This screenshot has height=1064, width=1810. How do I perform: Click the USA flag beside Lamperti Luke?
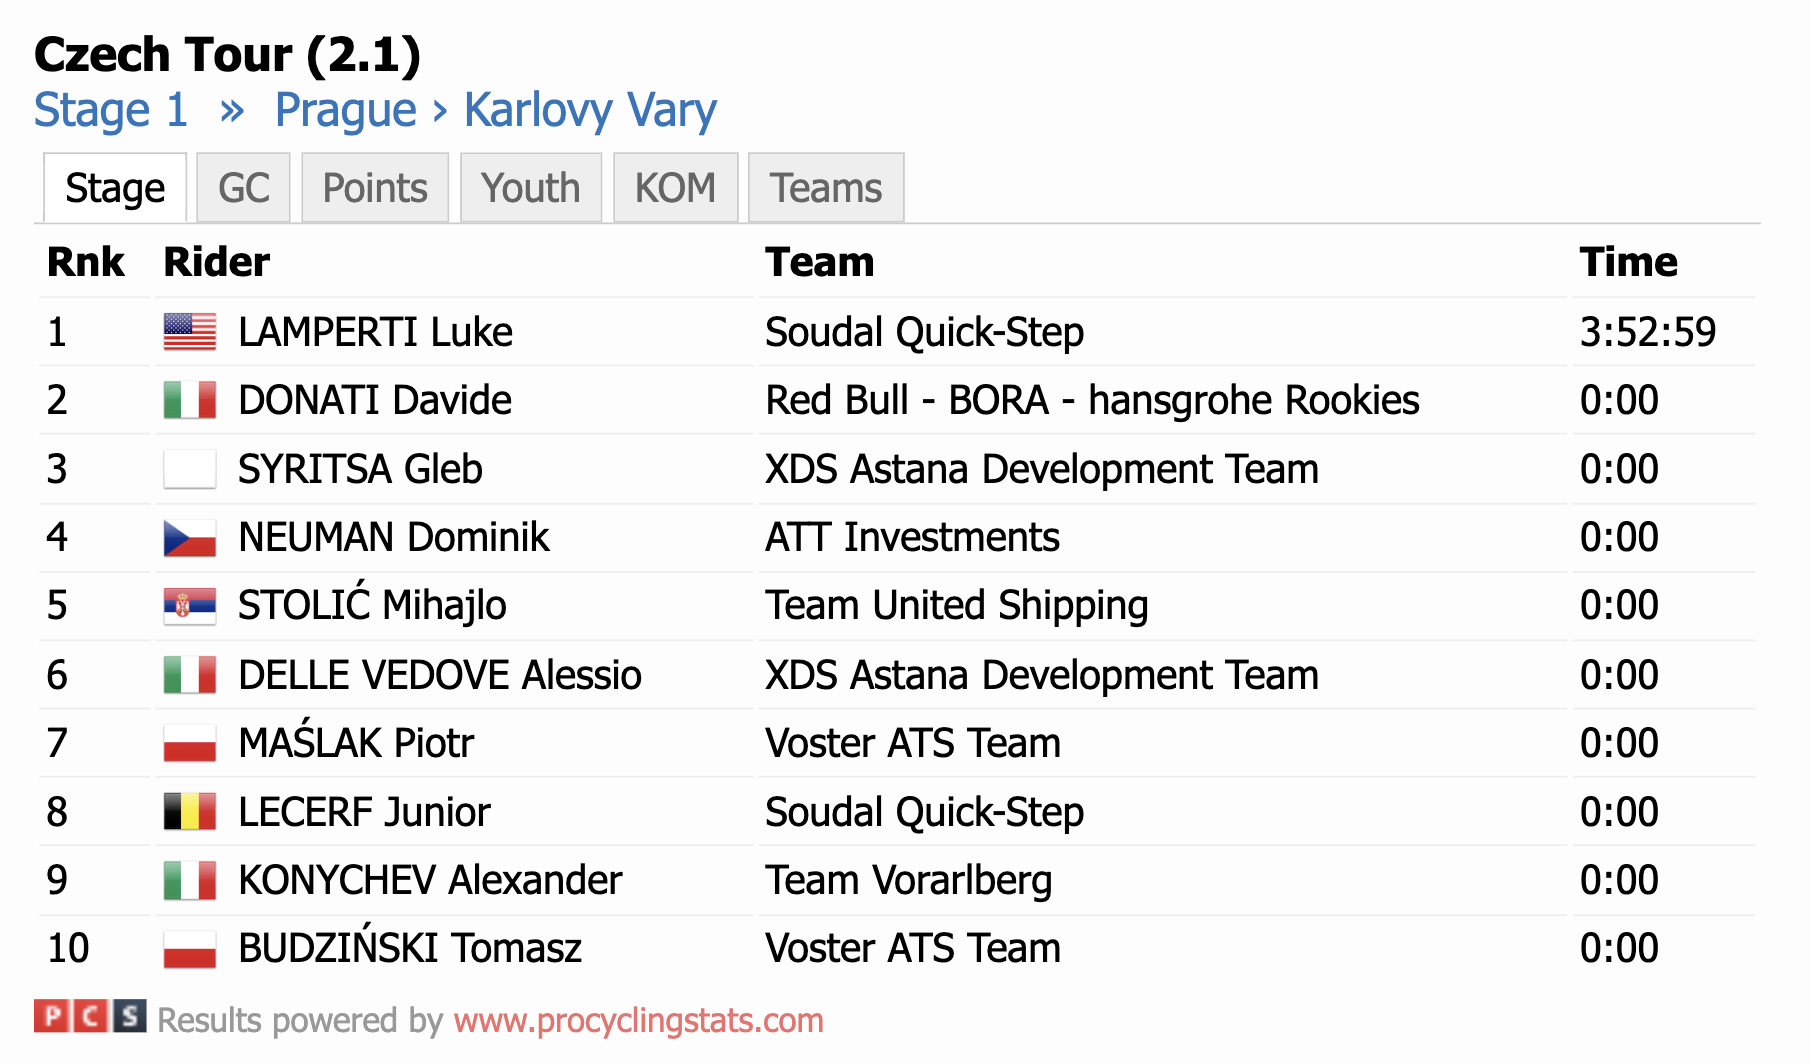(190, 332)
